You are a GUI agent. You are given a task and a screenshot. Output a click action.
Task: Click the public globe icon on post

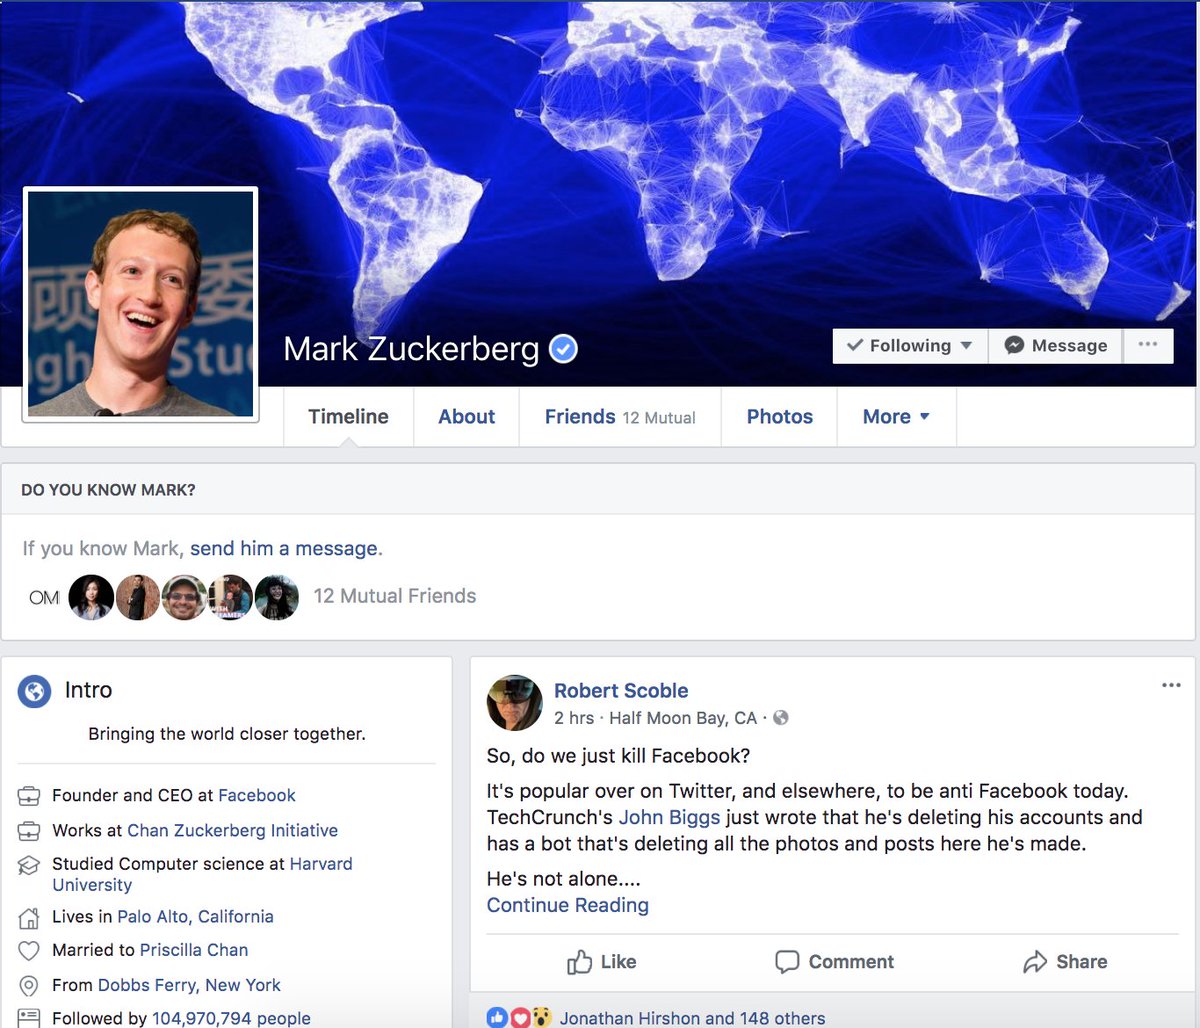click(781, 718)
